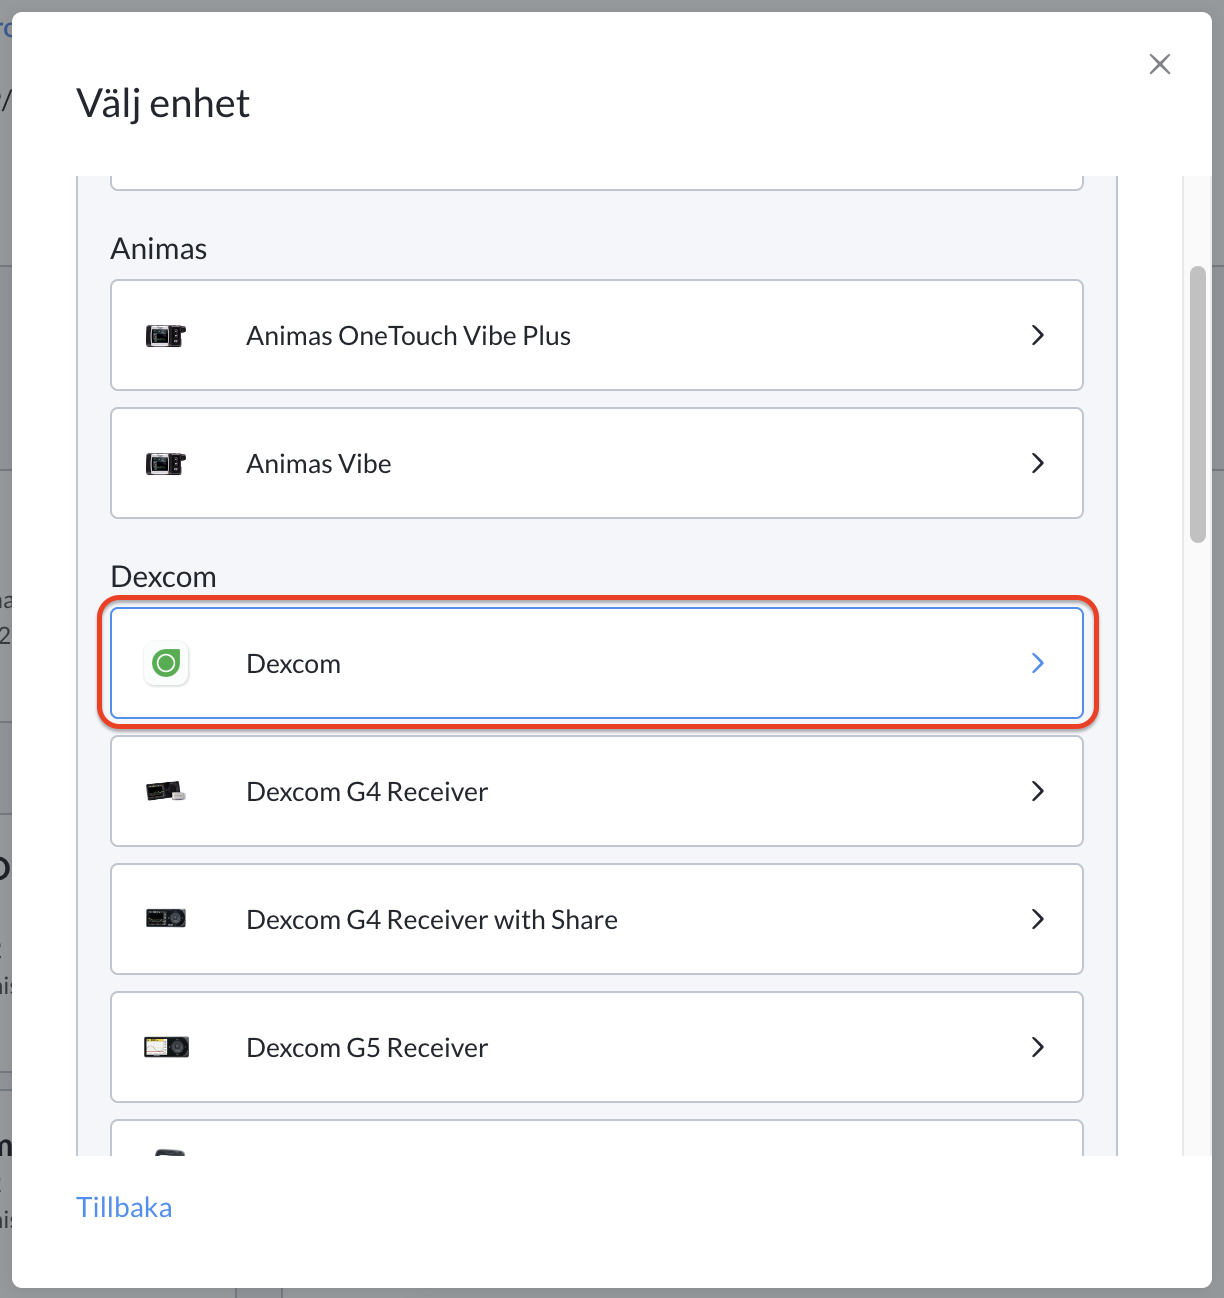
Task: Click the Välj enhet dialog title
Action: (163, 103)
